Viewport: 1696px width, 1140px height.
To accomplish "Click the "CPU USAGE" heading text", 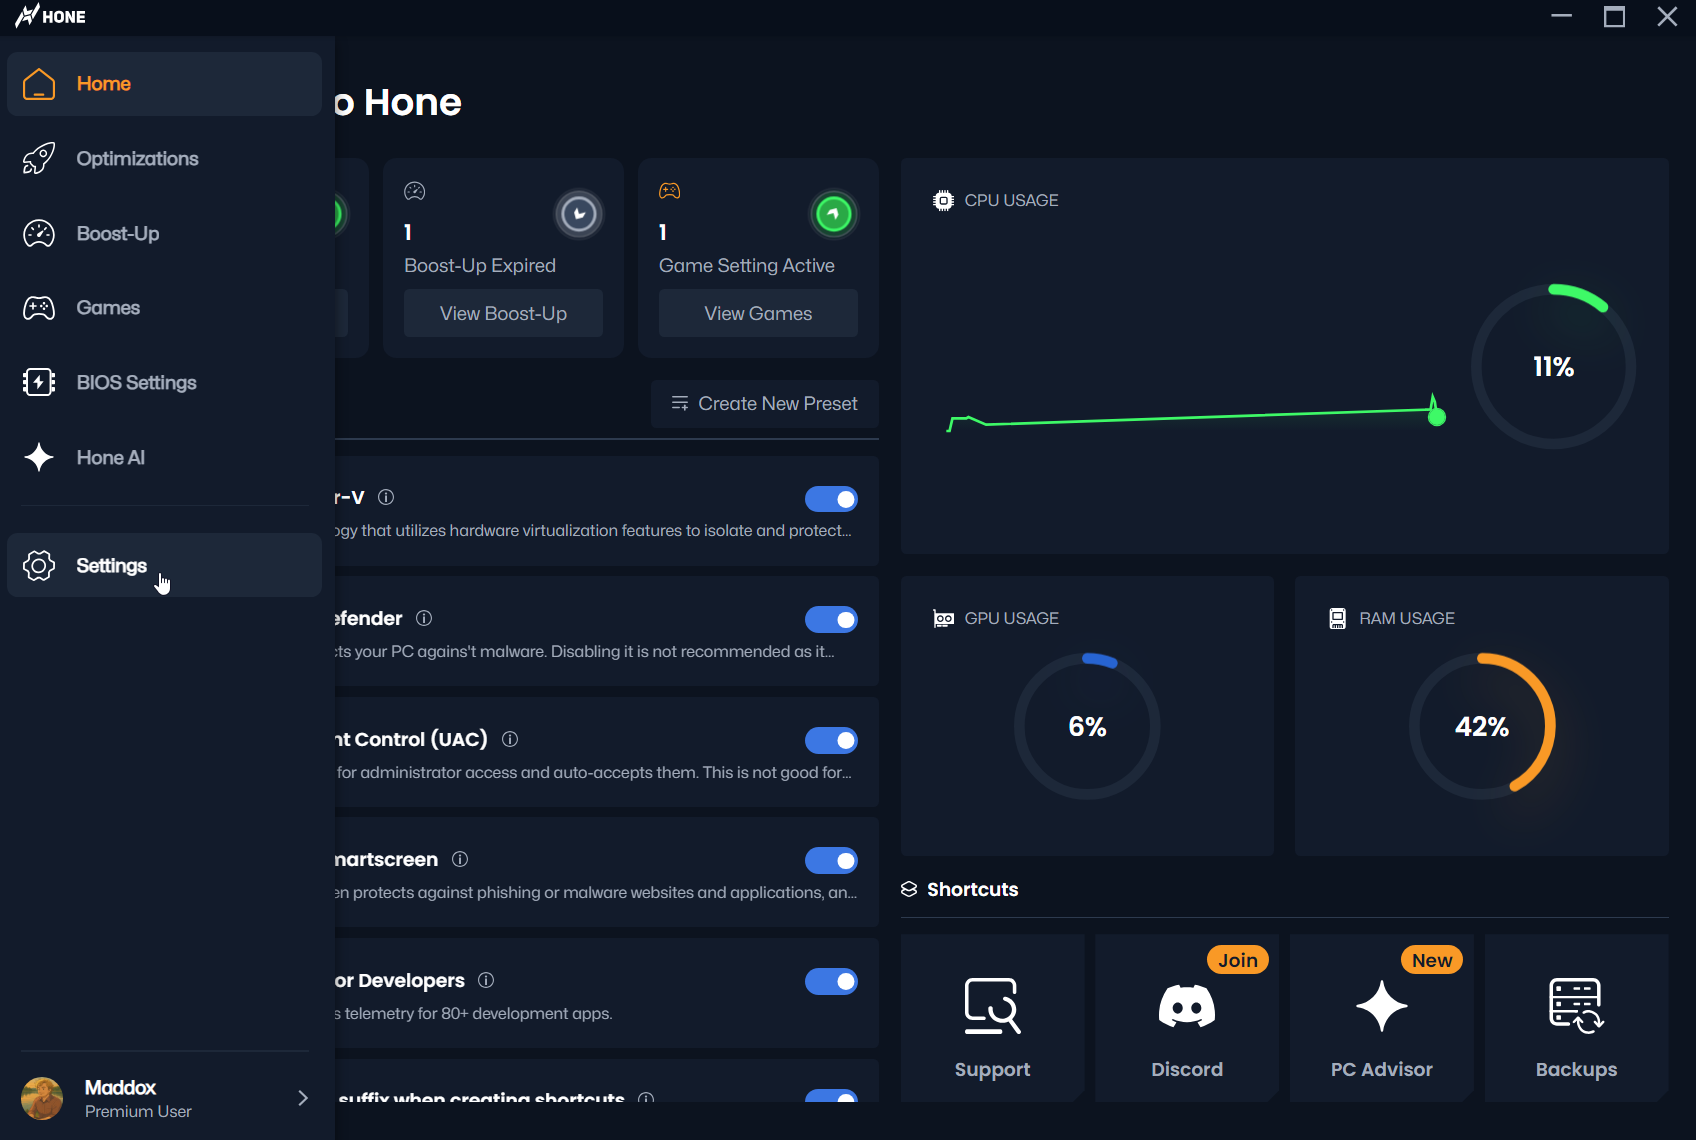I will [1011, 201].
